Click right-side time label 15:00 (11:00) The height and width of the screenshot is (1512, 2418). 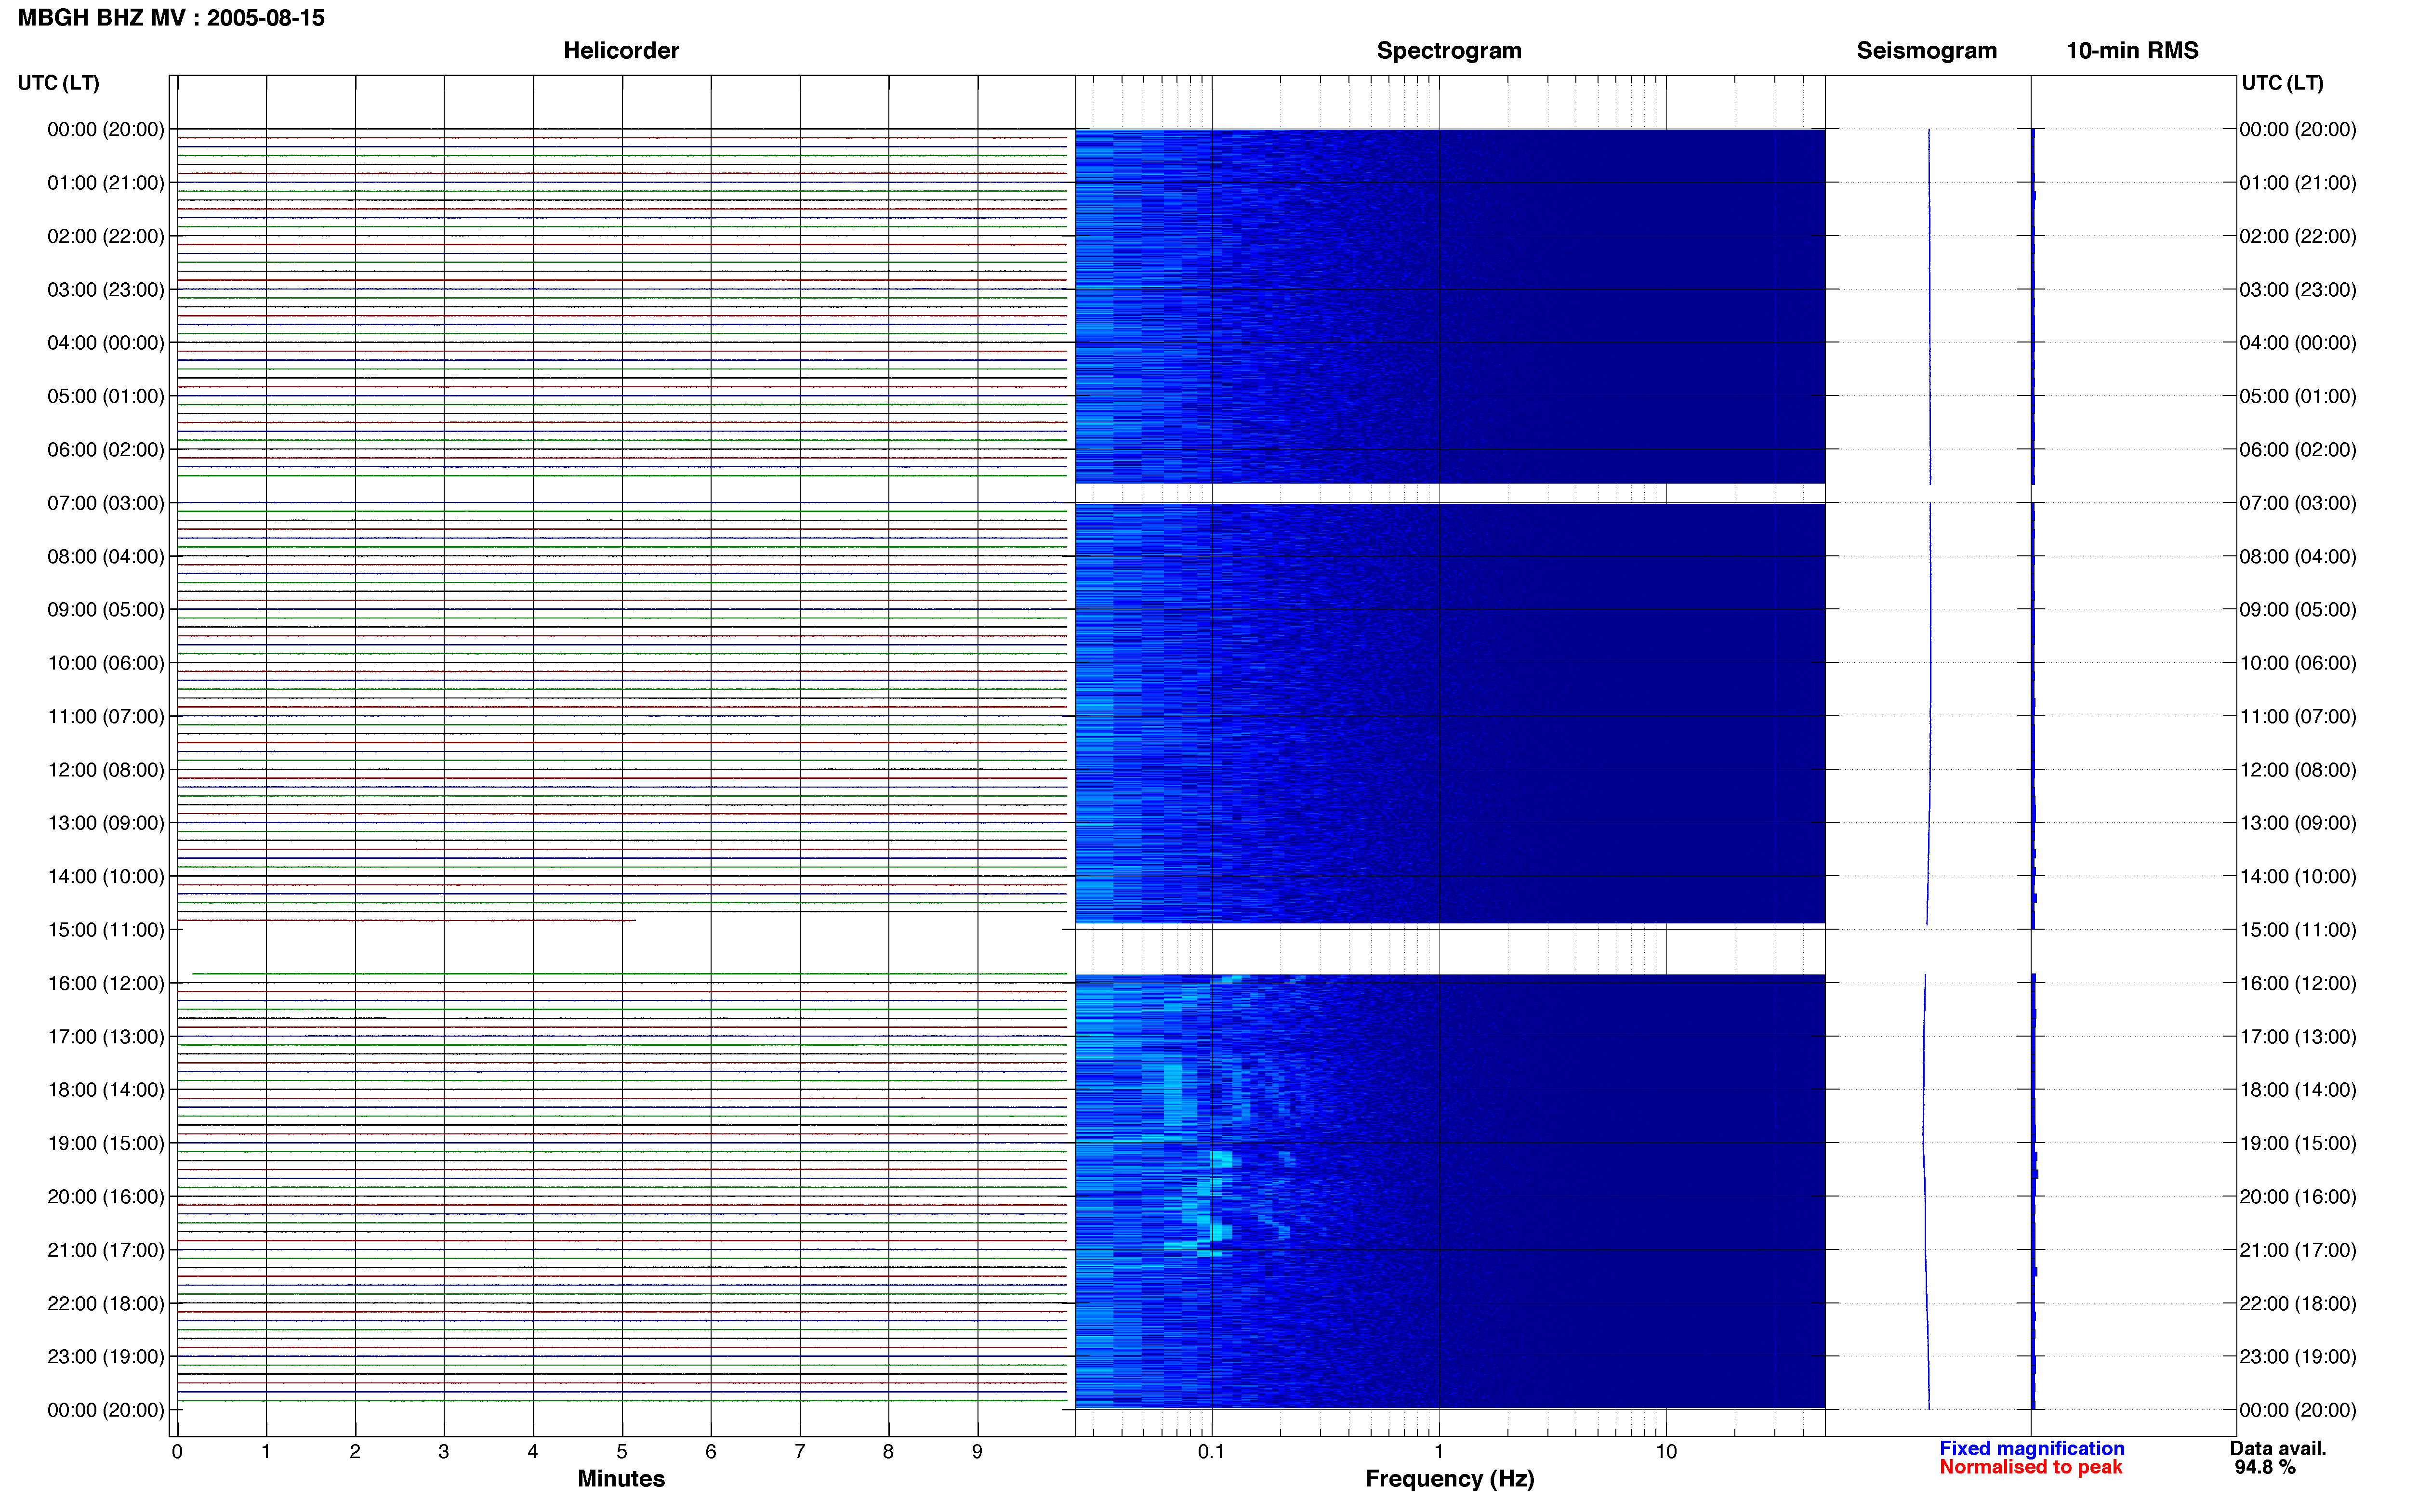pos(2298,930)
